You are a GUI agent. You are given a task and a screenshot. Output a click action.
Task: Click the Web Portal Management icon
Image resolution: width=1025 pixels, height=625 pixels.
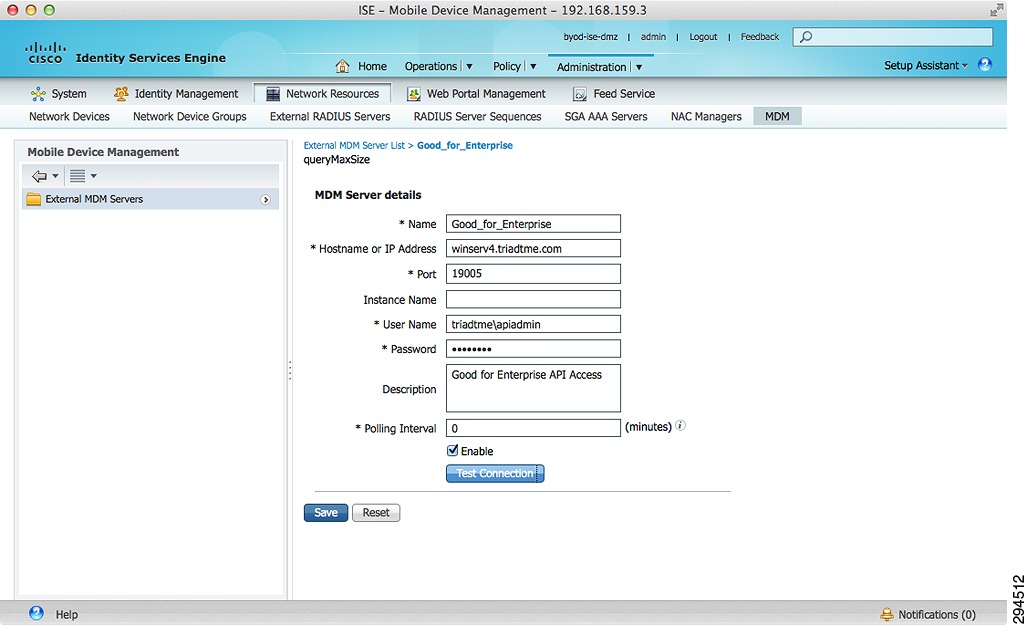coord(414,93)
